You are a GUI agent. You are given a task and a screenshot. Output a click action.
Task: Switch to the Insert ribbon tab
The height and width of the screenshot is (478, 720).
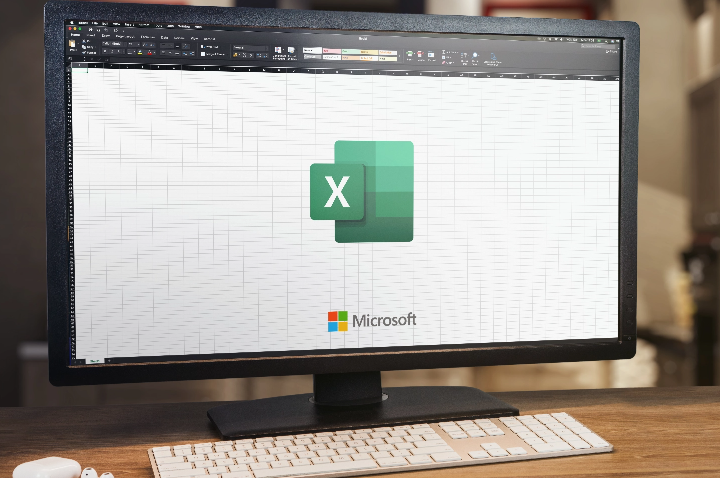coord(91,35)
